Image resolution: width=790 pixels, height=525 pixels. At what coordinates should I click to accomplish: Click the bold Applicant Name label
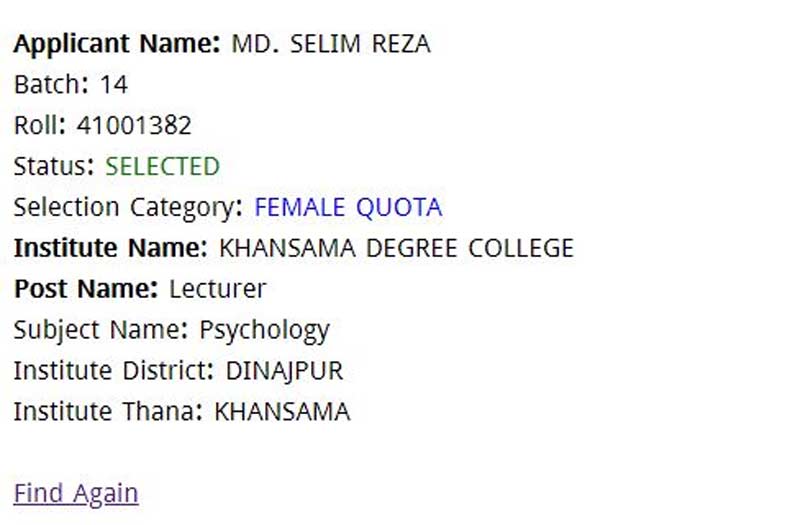(116, 44)
